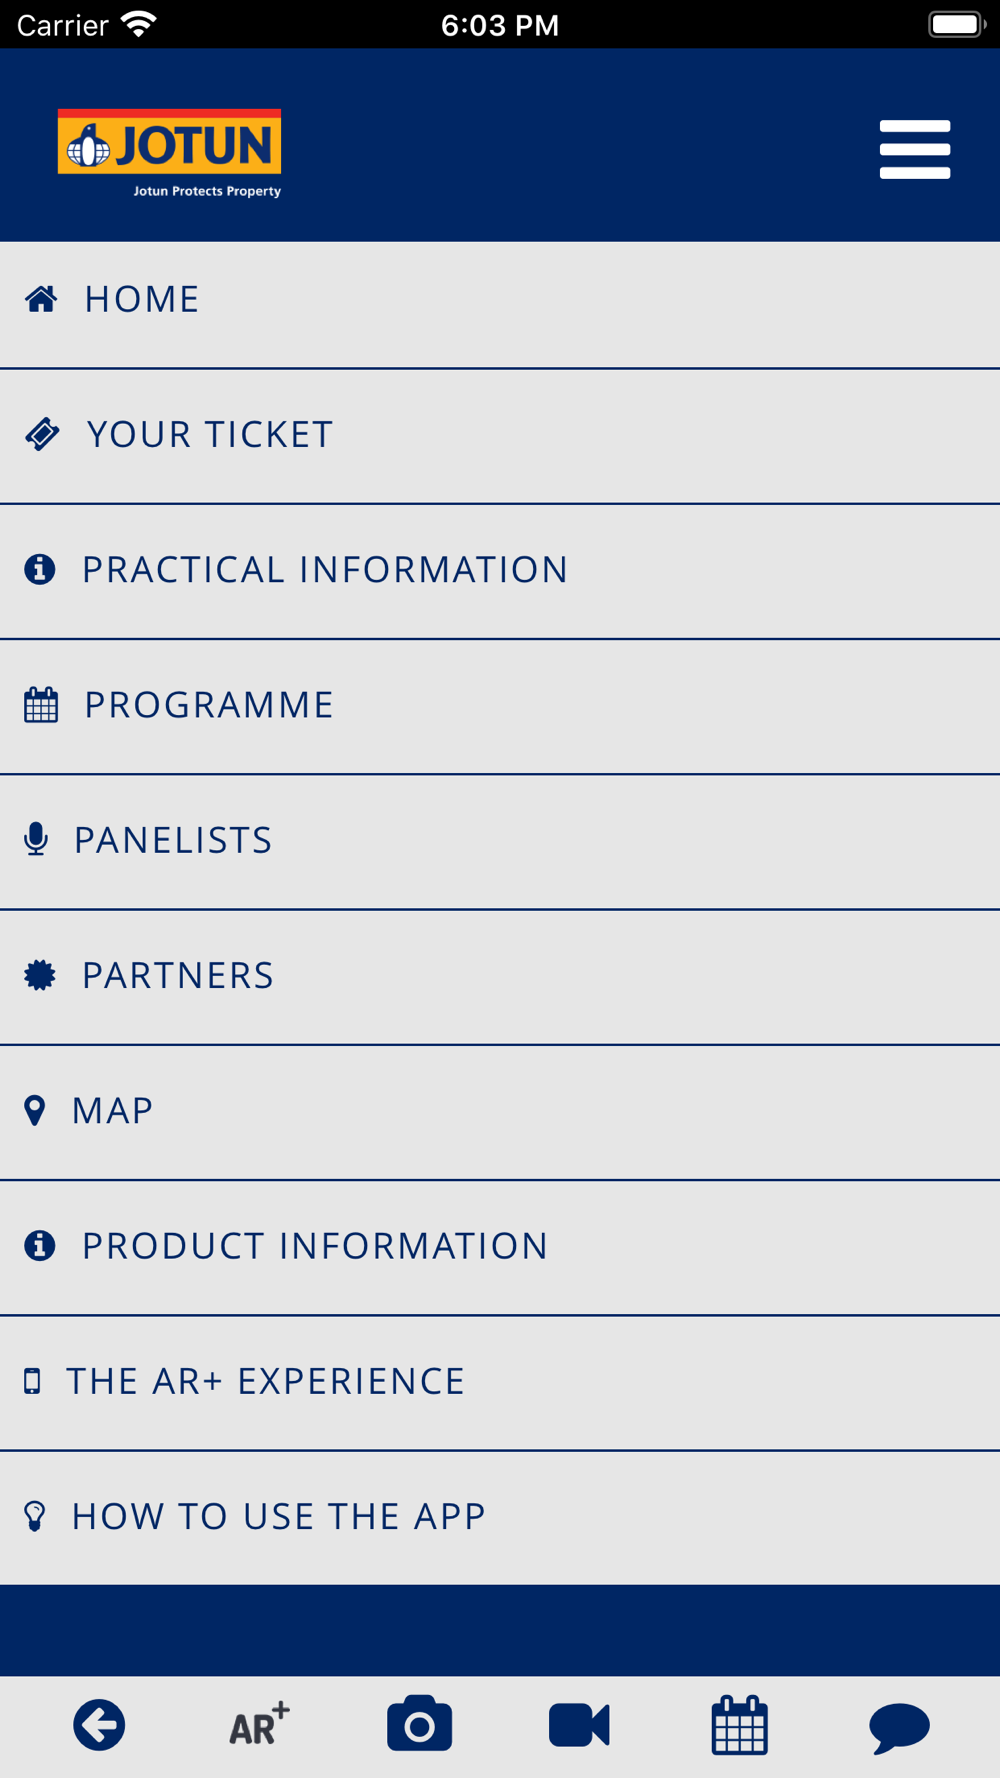
Task: Select PARTNERS from the menu
Action: [x=500, y=977]
